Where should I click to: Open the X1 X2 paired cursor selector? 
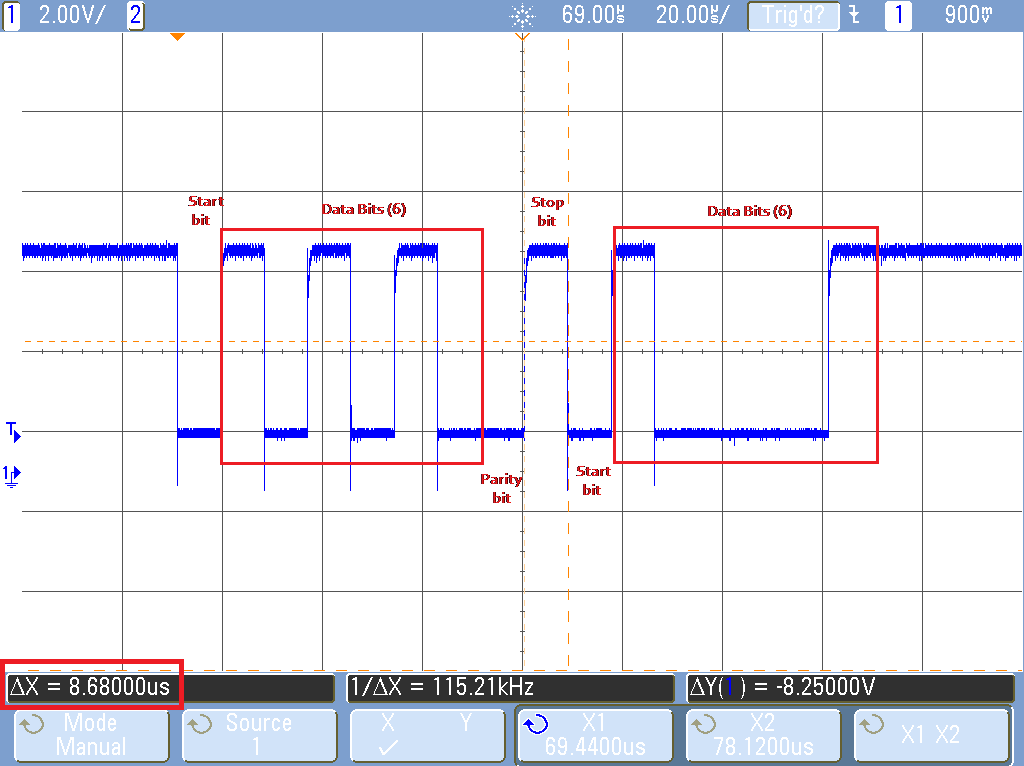[x=932, y=734]
